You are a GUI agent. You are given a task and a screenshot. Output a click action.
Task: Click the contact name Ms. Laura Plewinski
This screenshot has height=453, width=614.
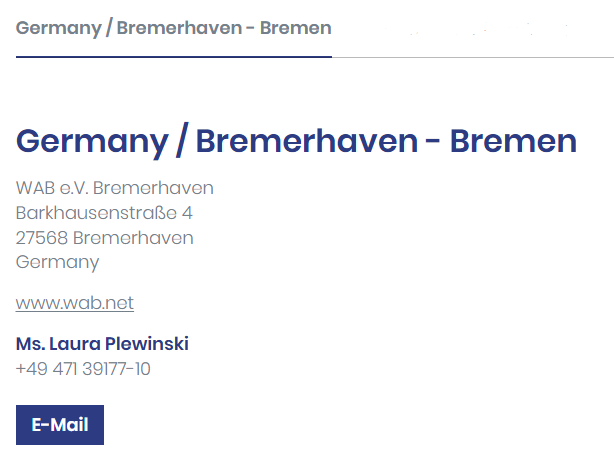pos(102,344)
